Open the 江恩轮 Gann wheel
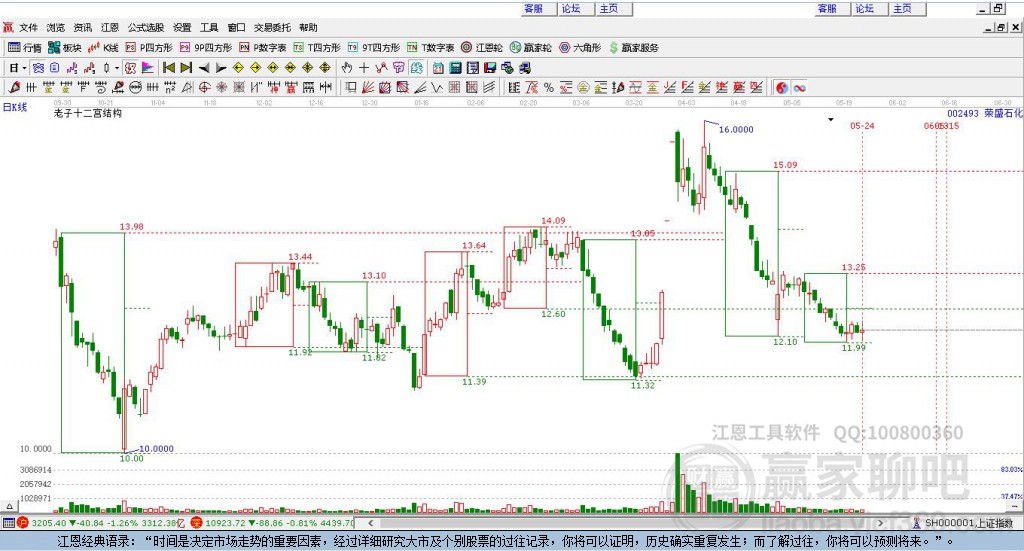This screenshot has width=1024, height=551. click(482, 48)
